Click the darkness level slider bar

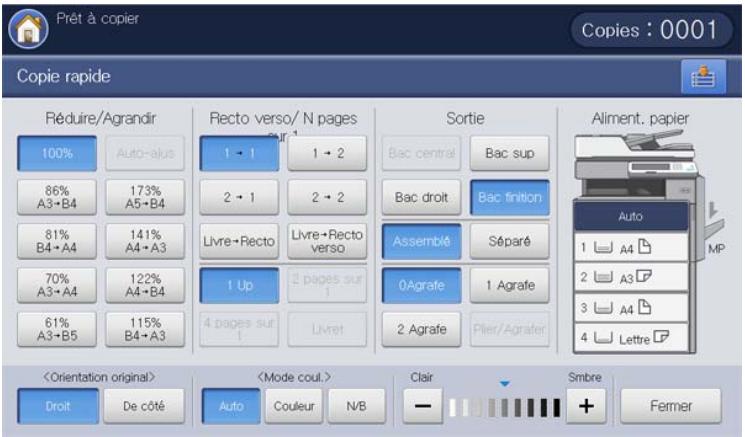(504, 406)
